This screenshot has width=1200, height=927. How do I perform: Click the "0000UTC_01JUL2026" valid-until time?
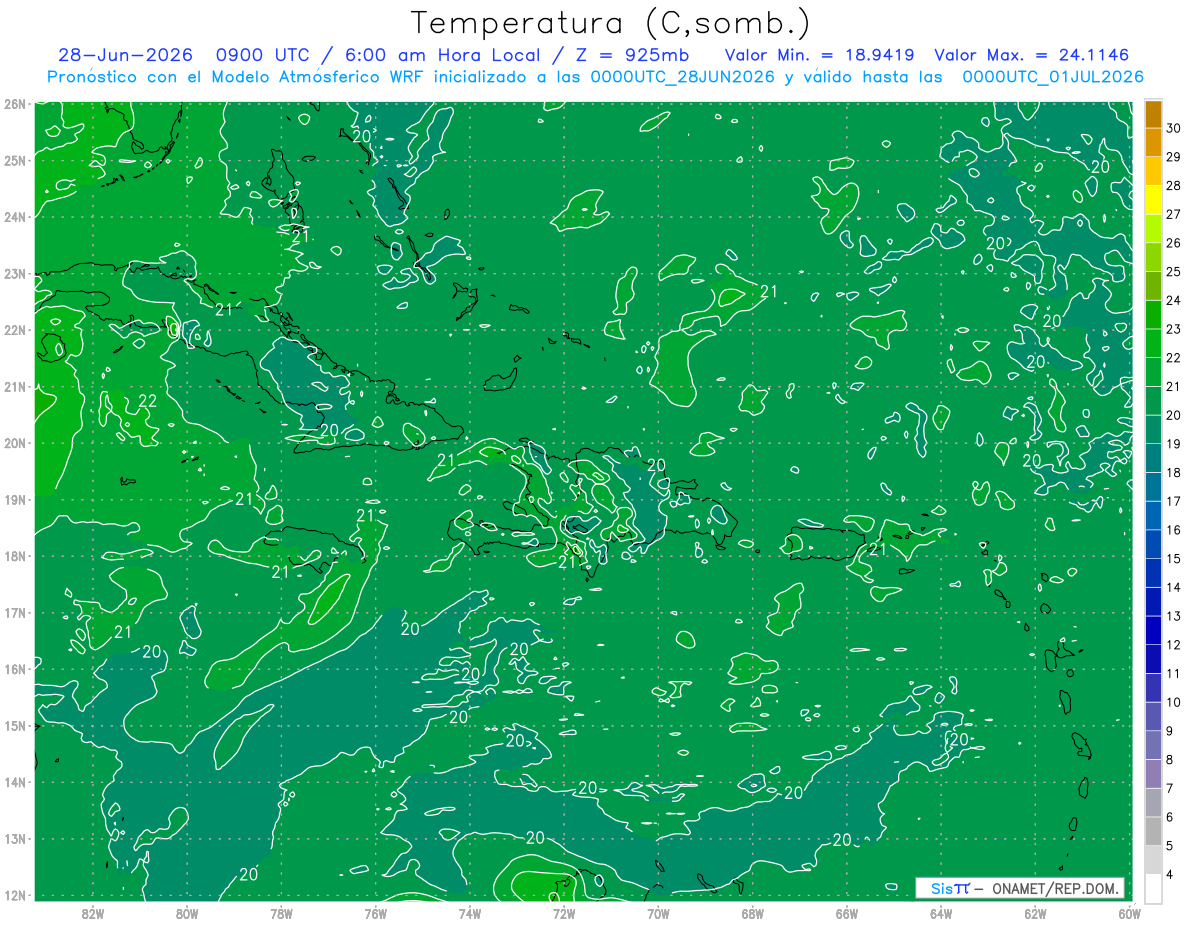(x=1053, y=76)
